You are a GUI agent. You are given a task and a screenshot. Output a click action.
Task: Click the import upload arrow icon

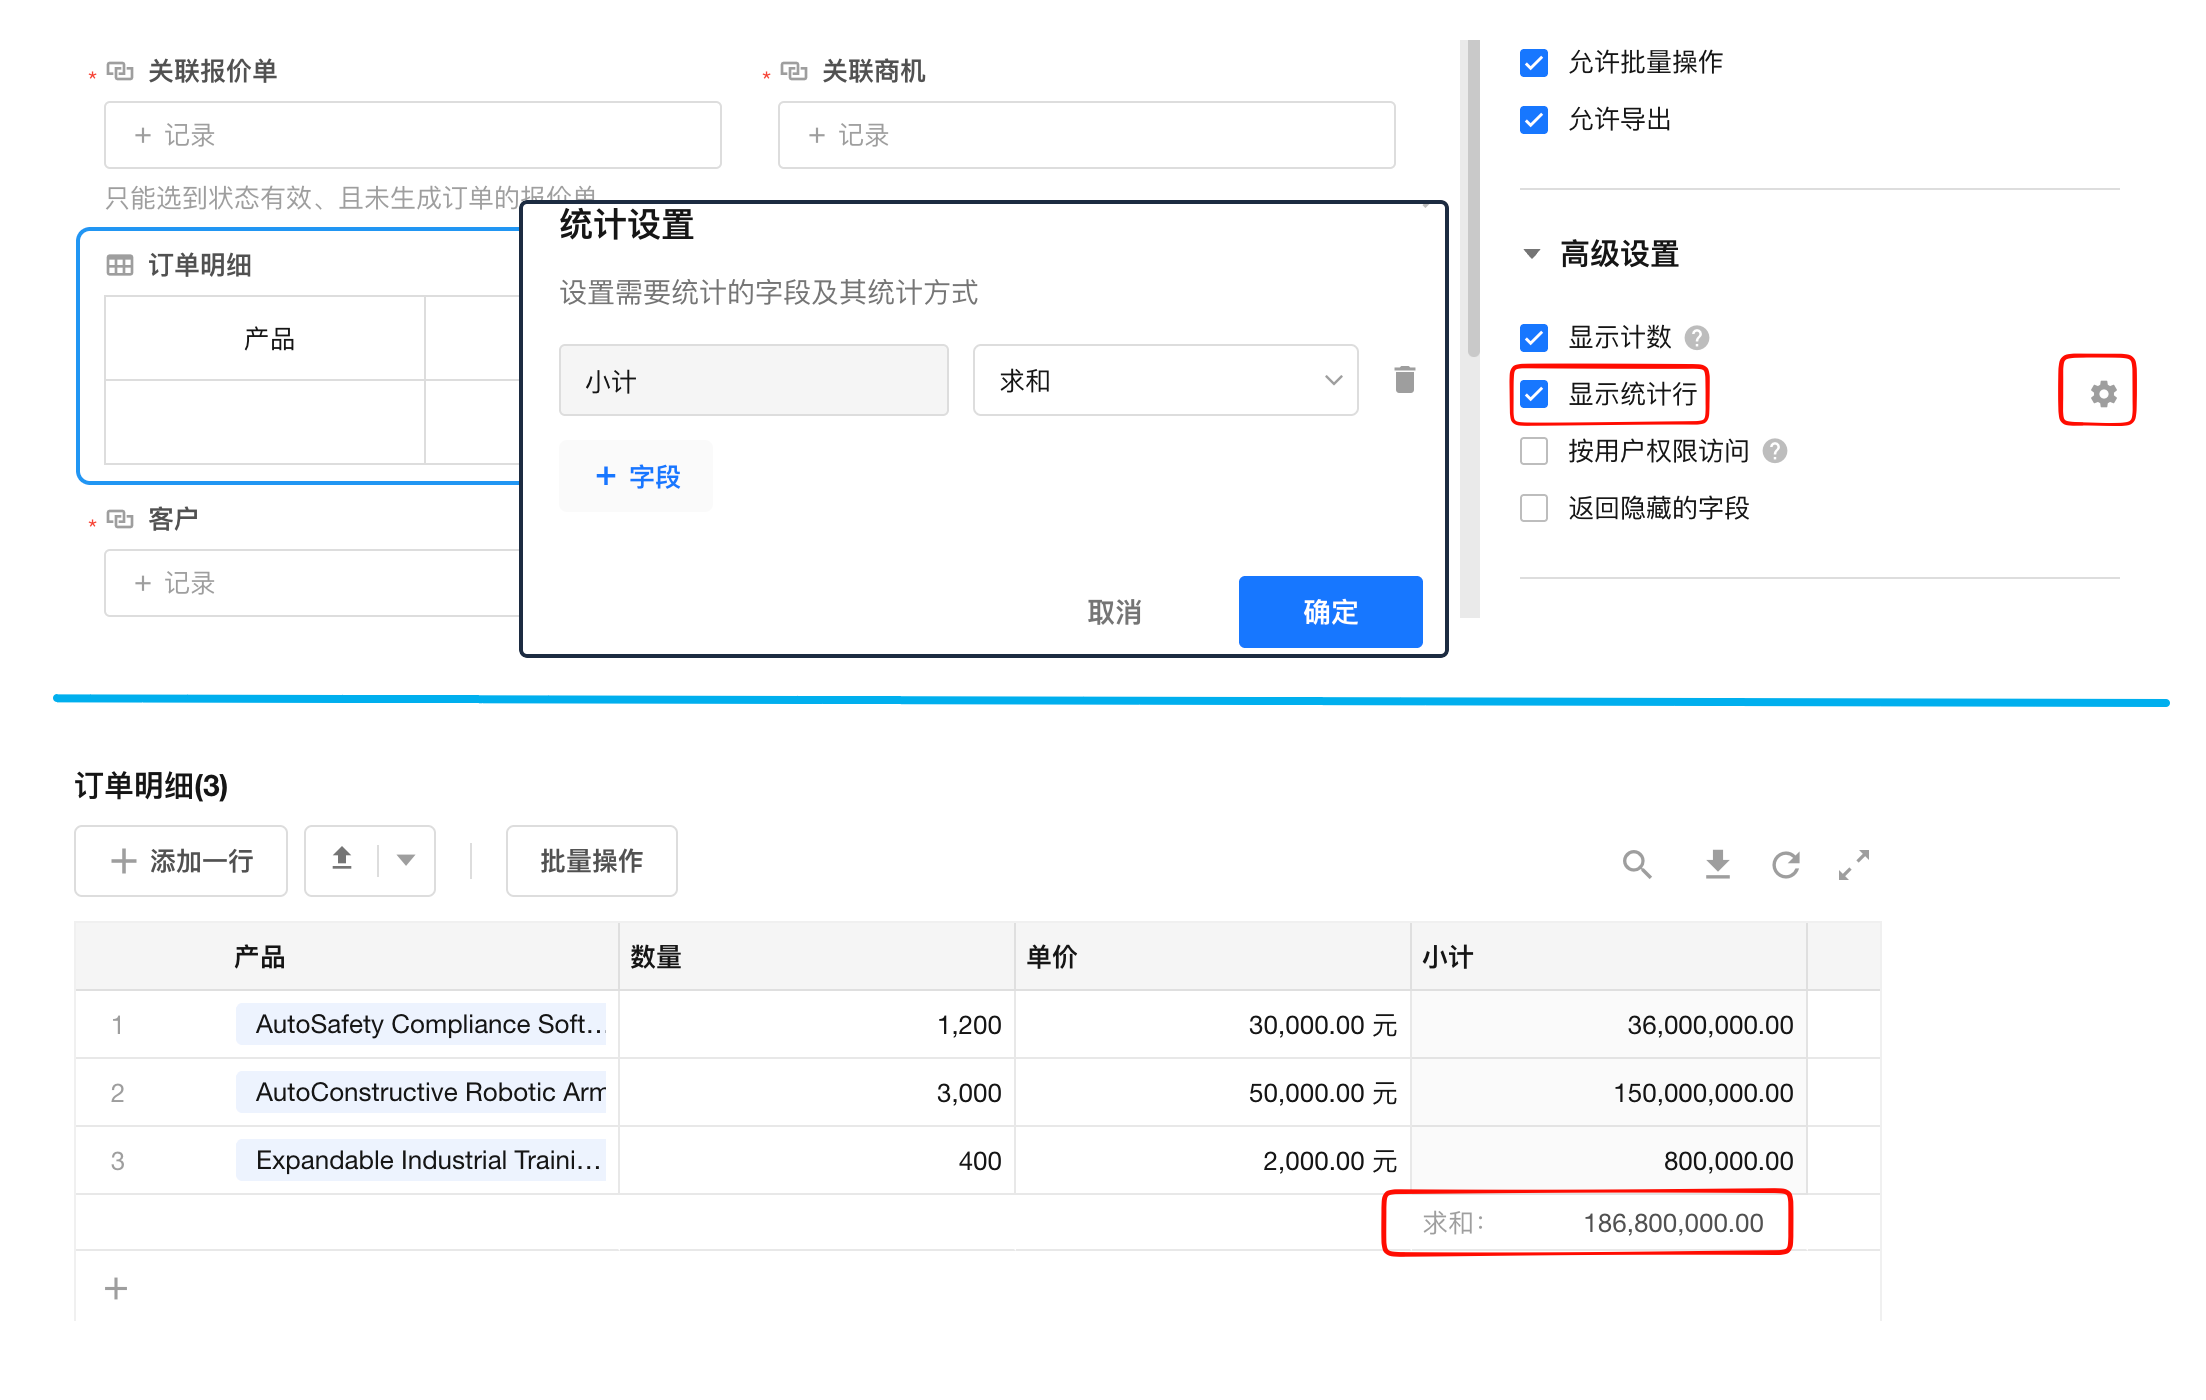(x=342, y=859)
